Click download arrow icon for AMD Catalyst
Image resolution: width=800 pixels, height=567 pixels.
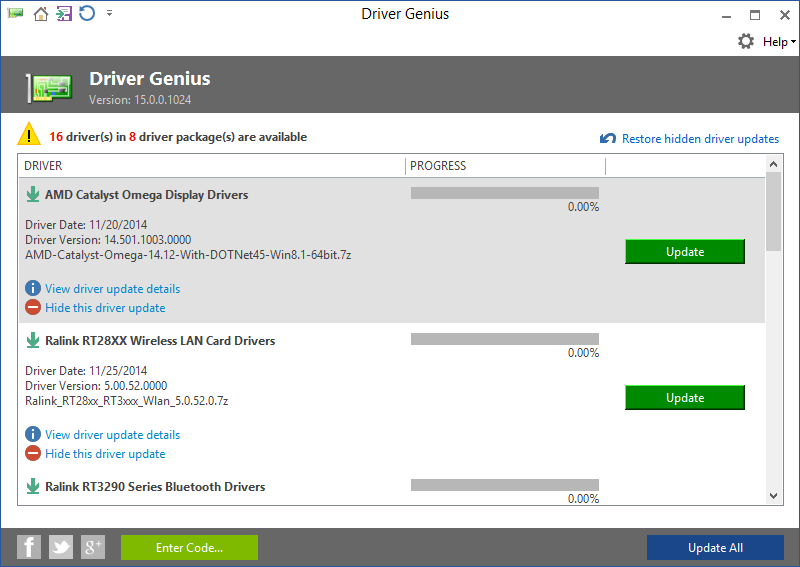point(33,194)
